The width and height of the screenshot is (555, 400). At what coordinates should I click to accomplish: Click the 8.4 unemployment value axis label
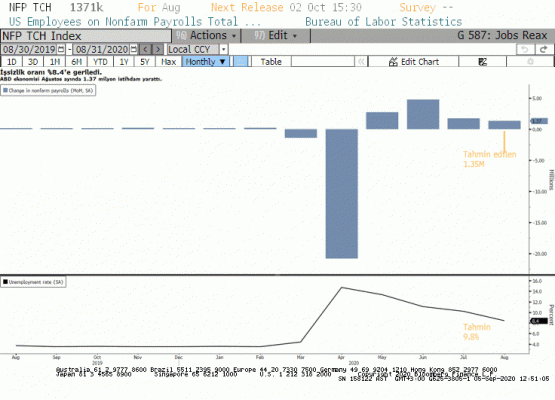[x=539, y=321]
